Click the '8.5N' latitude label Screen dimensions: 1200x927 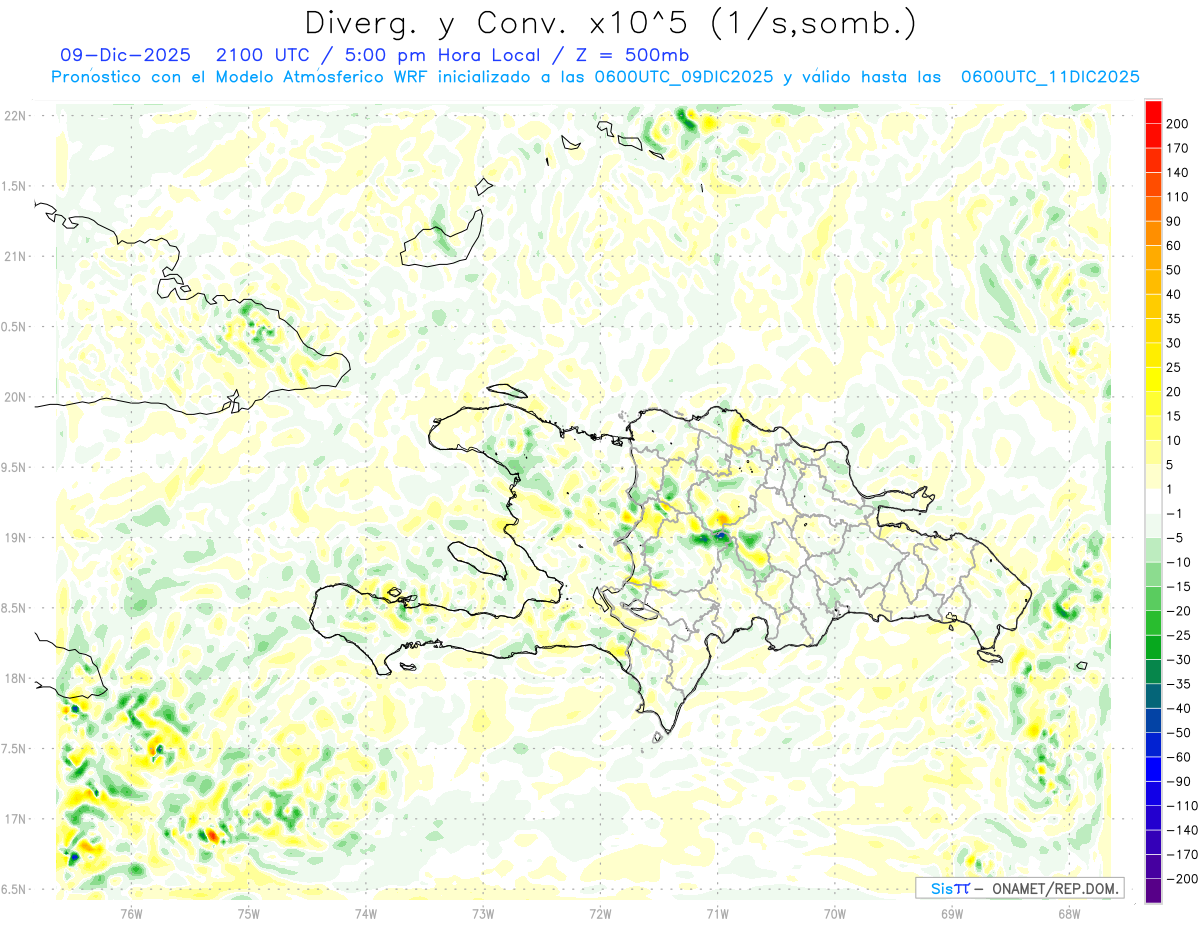pyautogui.click(x=15, y=608)
